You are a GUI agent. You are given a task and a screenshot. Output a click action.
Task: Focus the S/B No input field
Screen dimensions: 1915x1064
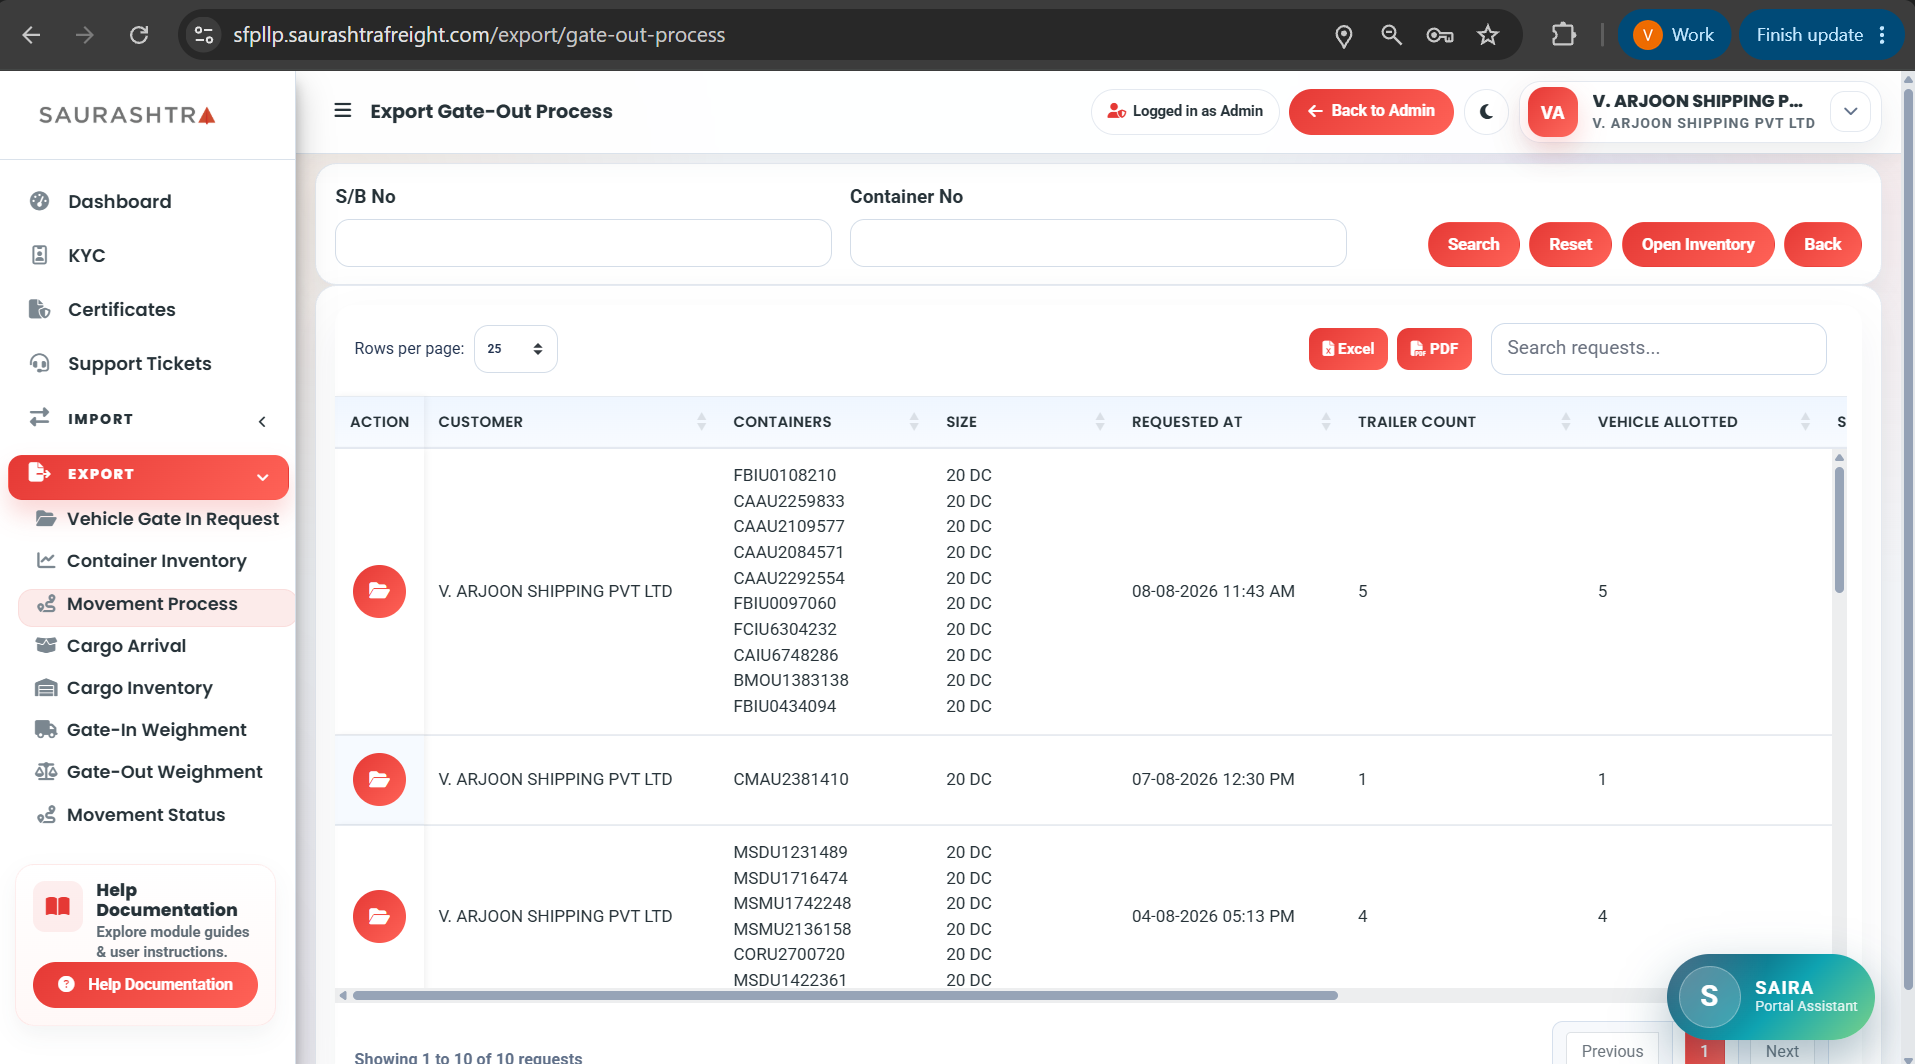(583, 243)
